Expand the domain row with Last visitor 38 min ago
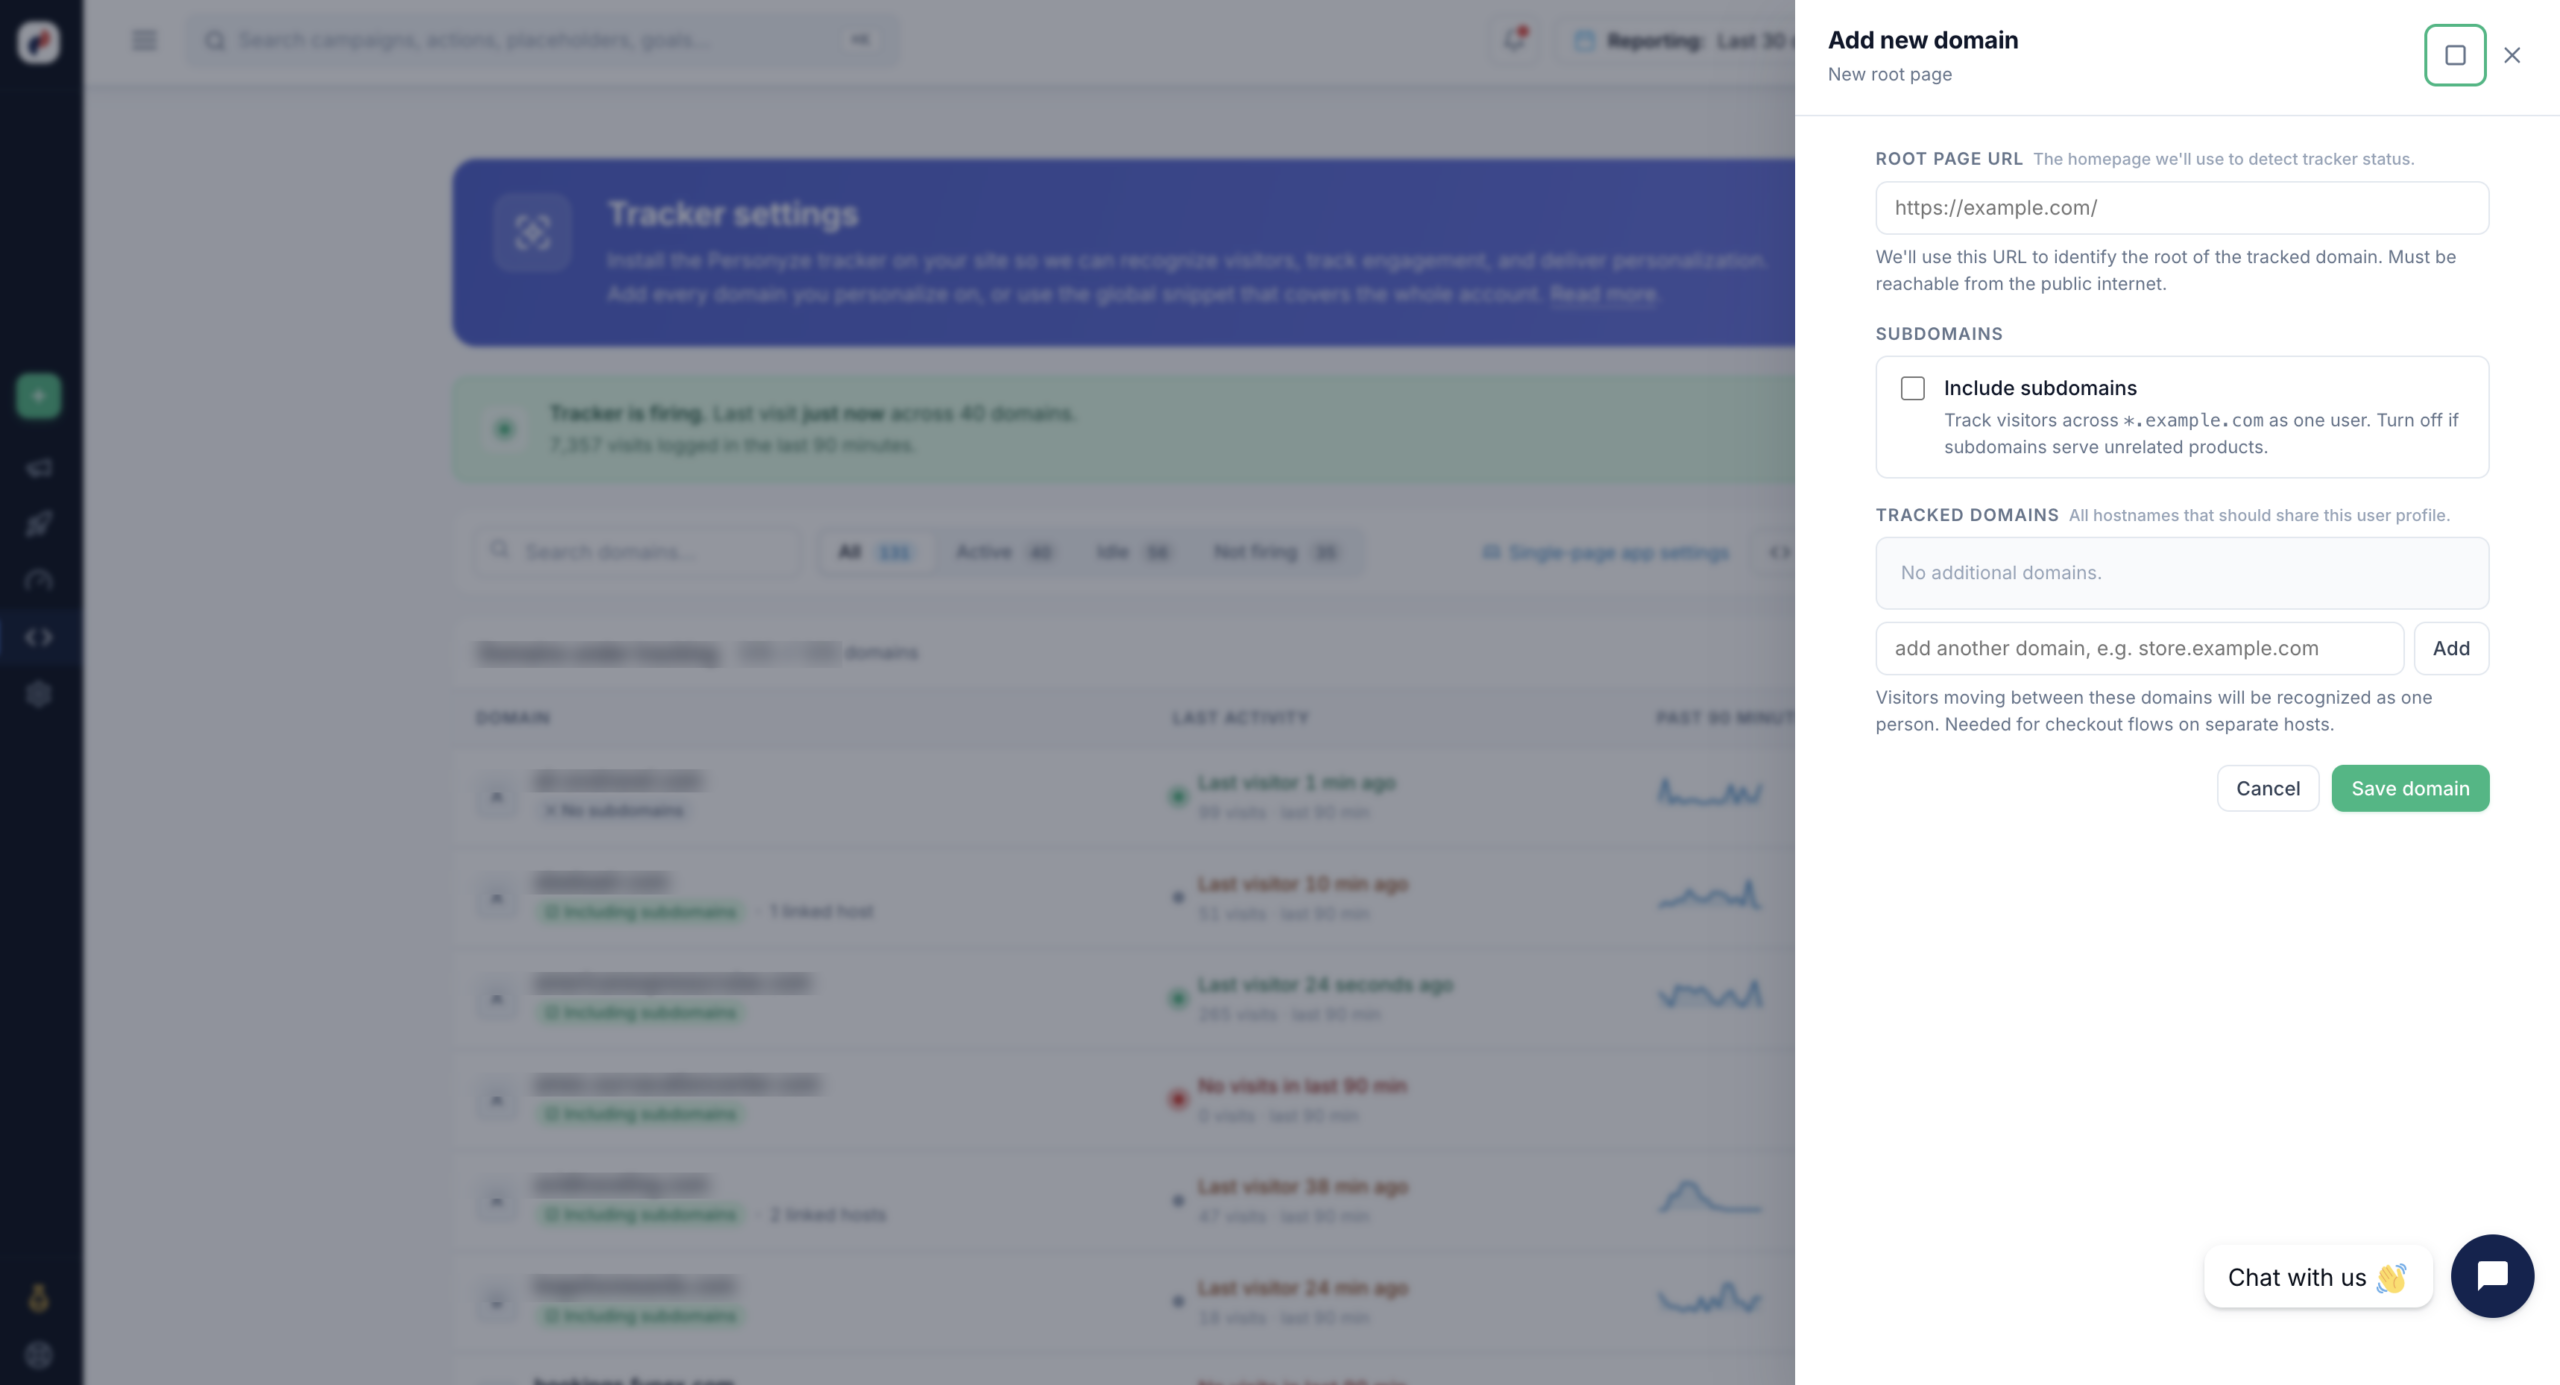The width and height of the screenshot is (2560, 1385). [x=496, y=1201]
